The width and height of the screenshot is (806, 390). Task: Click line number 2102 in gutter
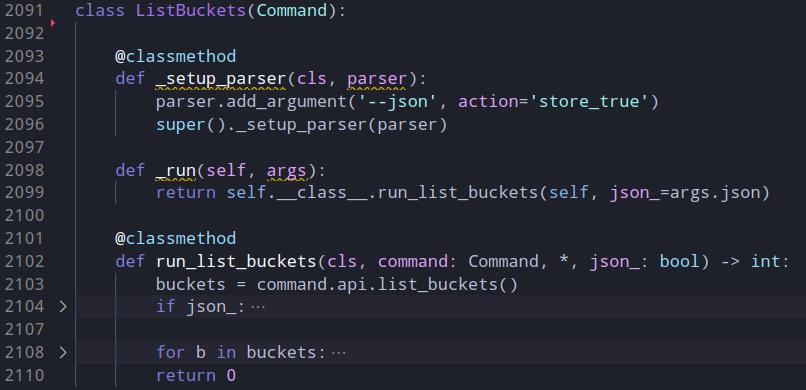[24, 262]
